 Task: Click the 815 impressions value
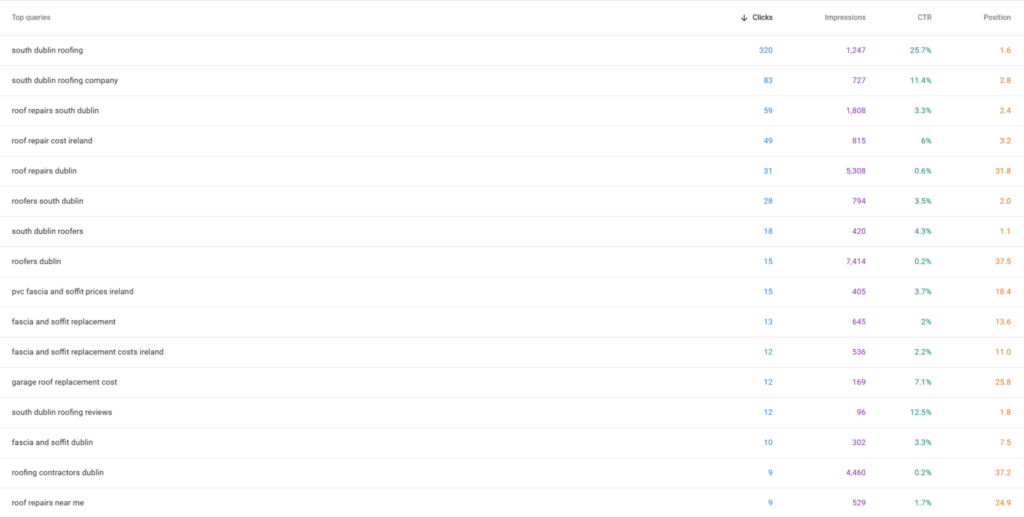[859, 140]
